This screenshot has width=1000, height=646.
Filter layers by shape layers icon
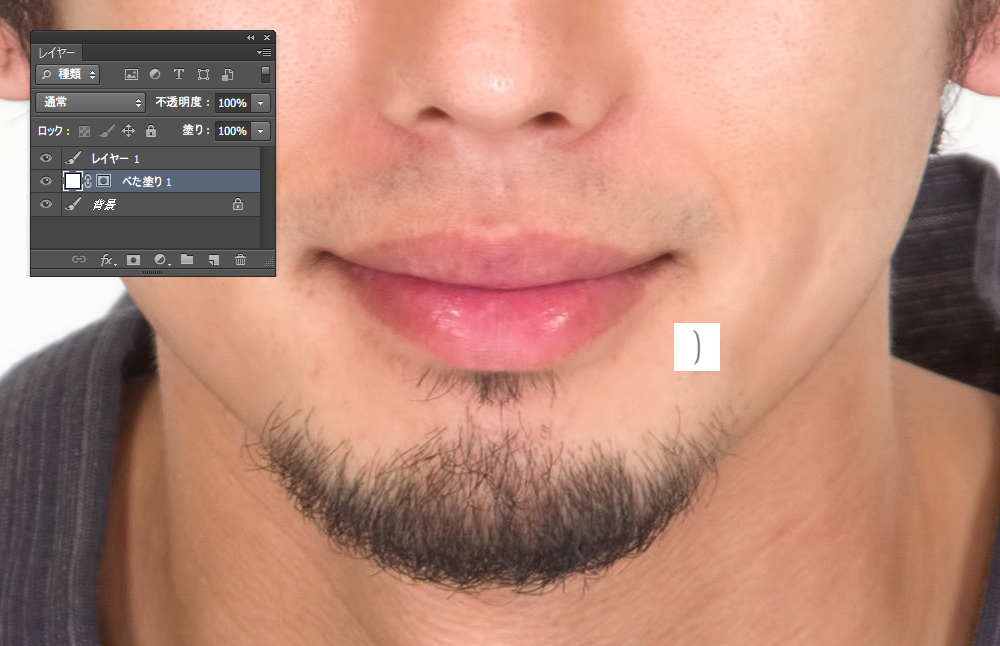pos(203,75)
